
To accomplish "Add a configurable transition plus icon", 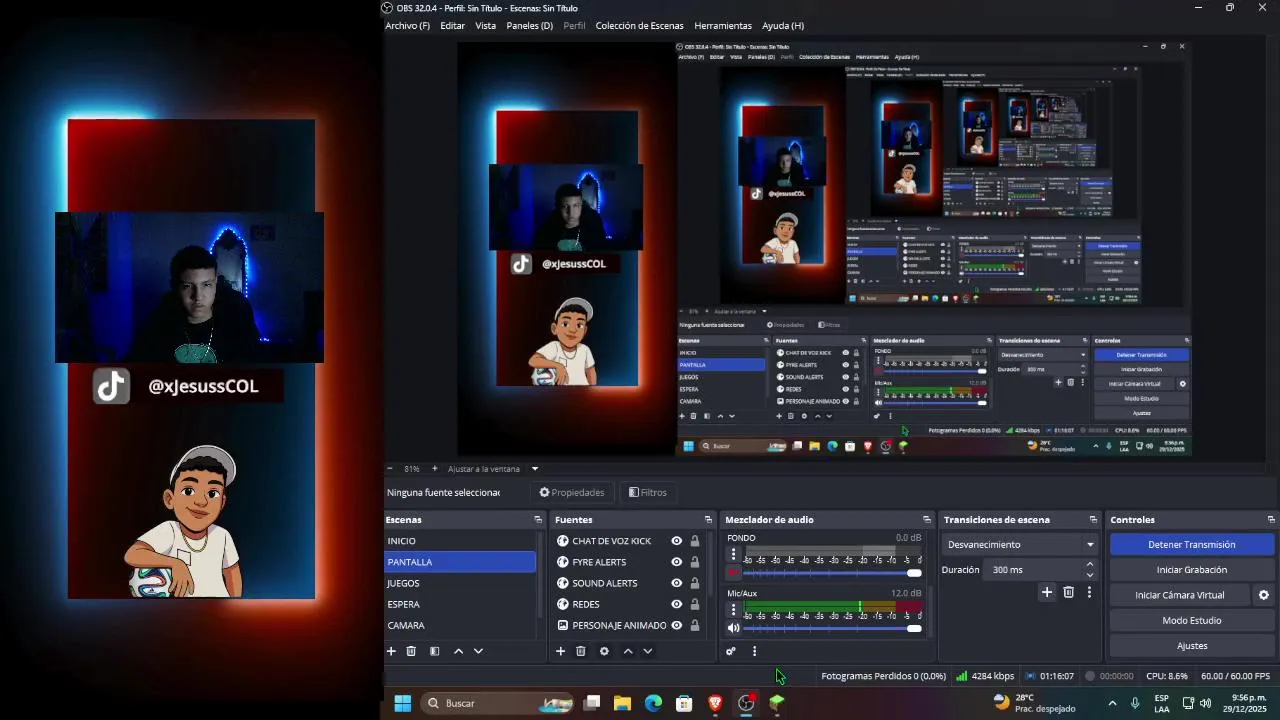I will tap(1047, 592).
